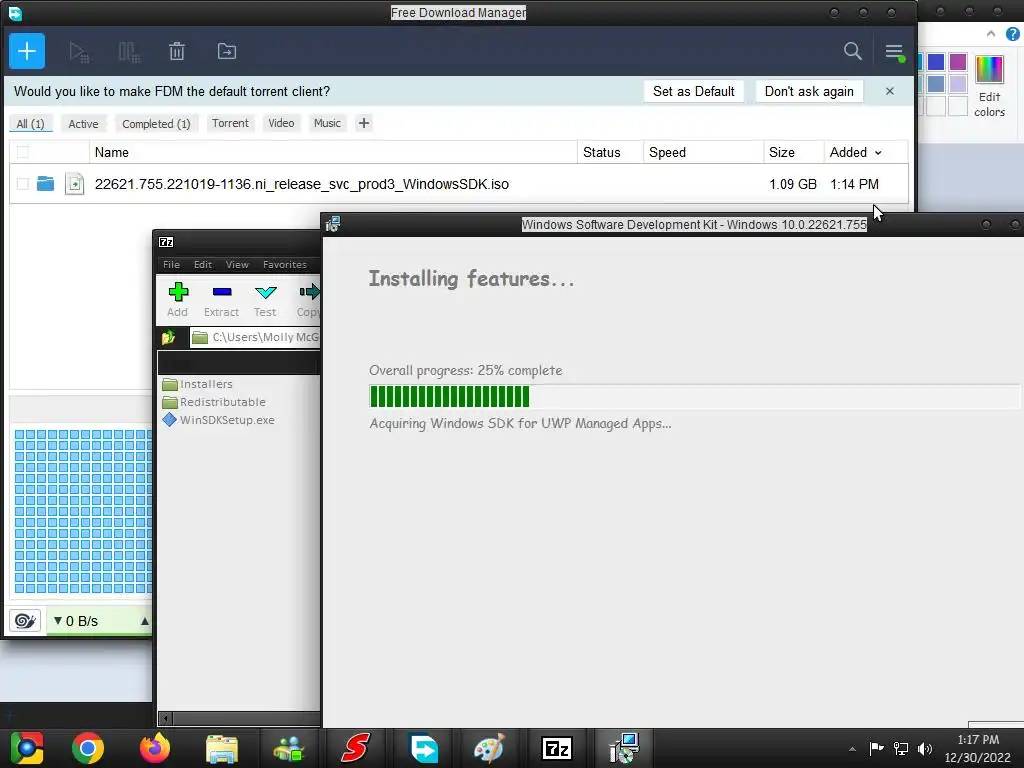
Task: Select the Video filter tab
Action: (x=281, y=123)
